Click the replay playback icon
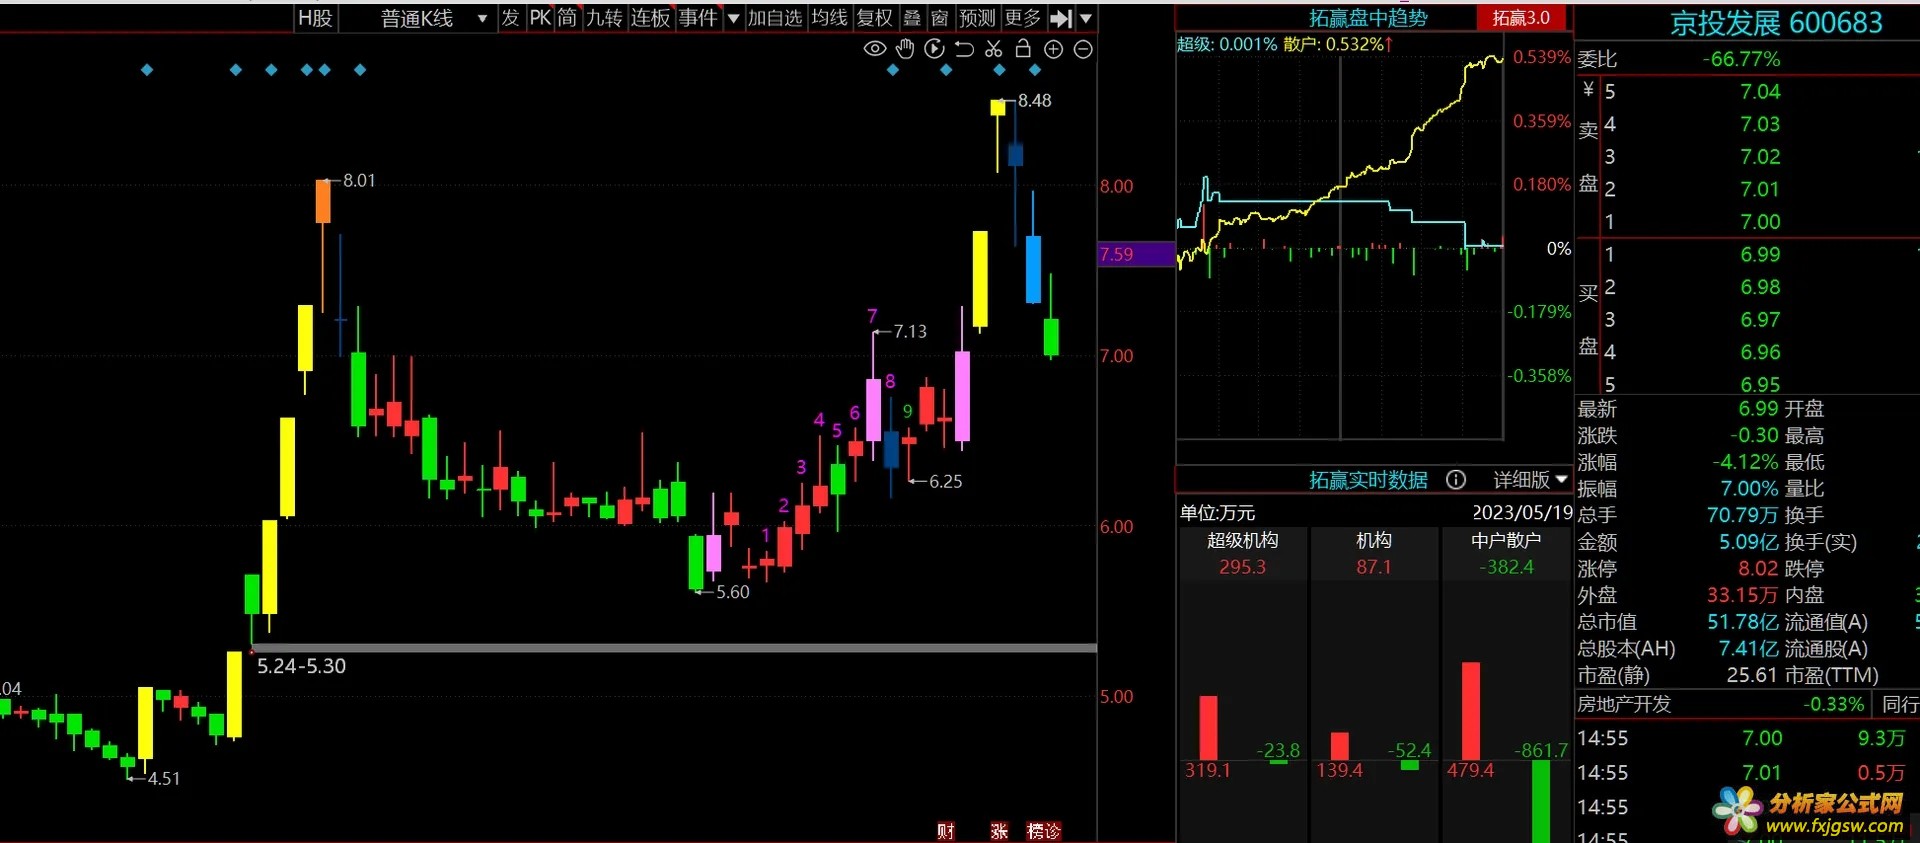This screenshot has height=843, width=1920. pyautogui.click(x=934, y=49)
